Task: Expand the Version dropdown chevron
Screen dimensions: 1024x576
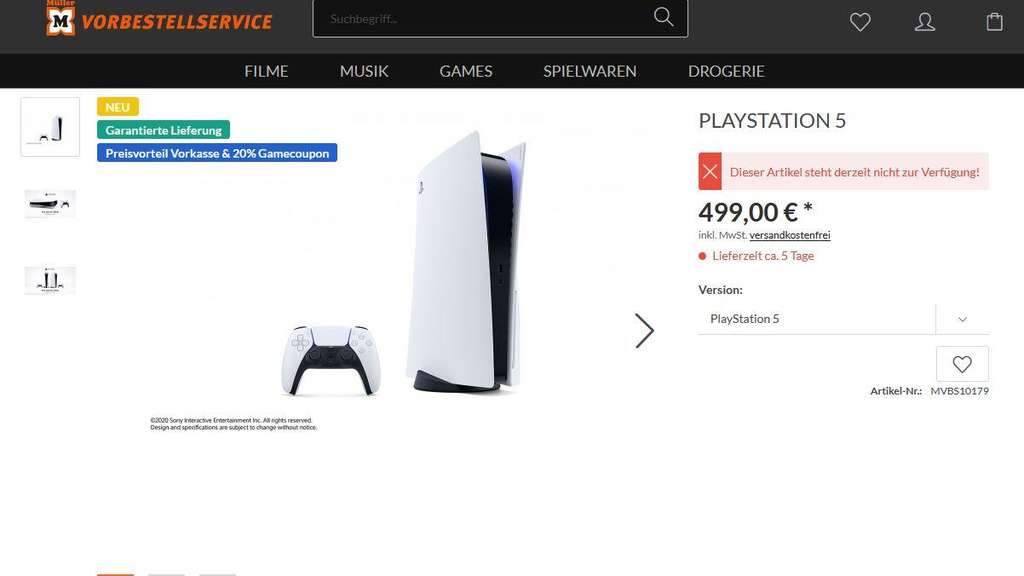Action: (x=963, y=319)
